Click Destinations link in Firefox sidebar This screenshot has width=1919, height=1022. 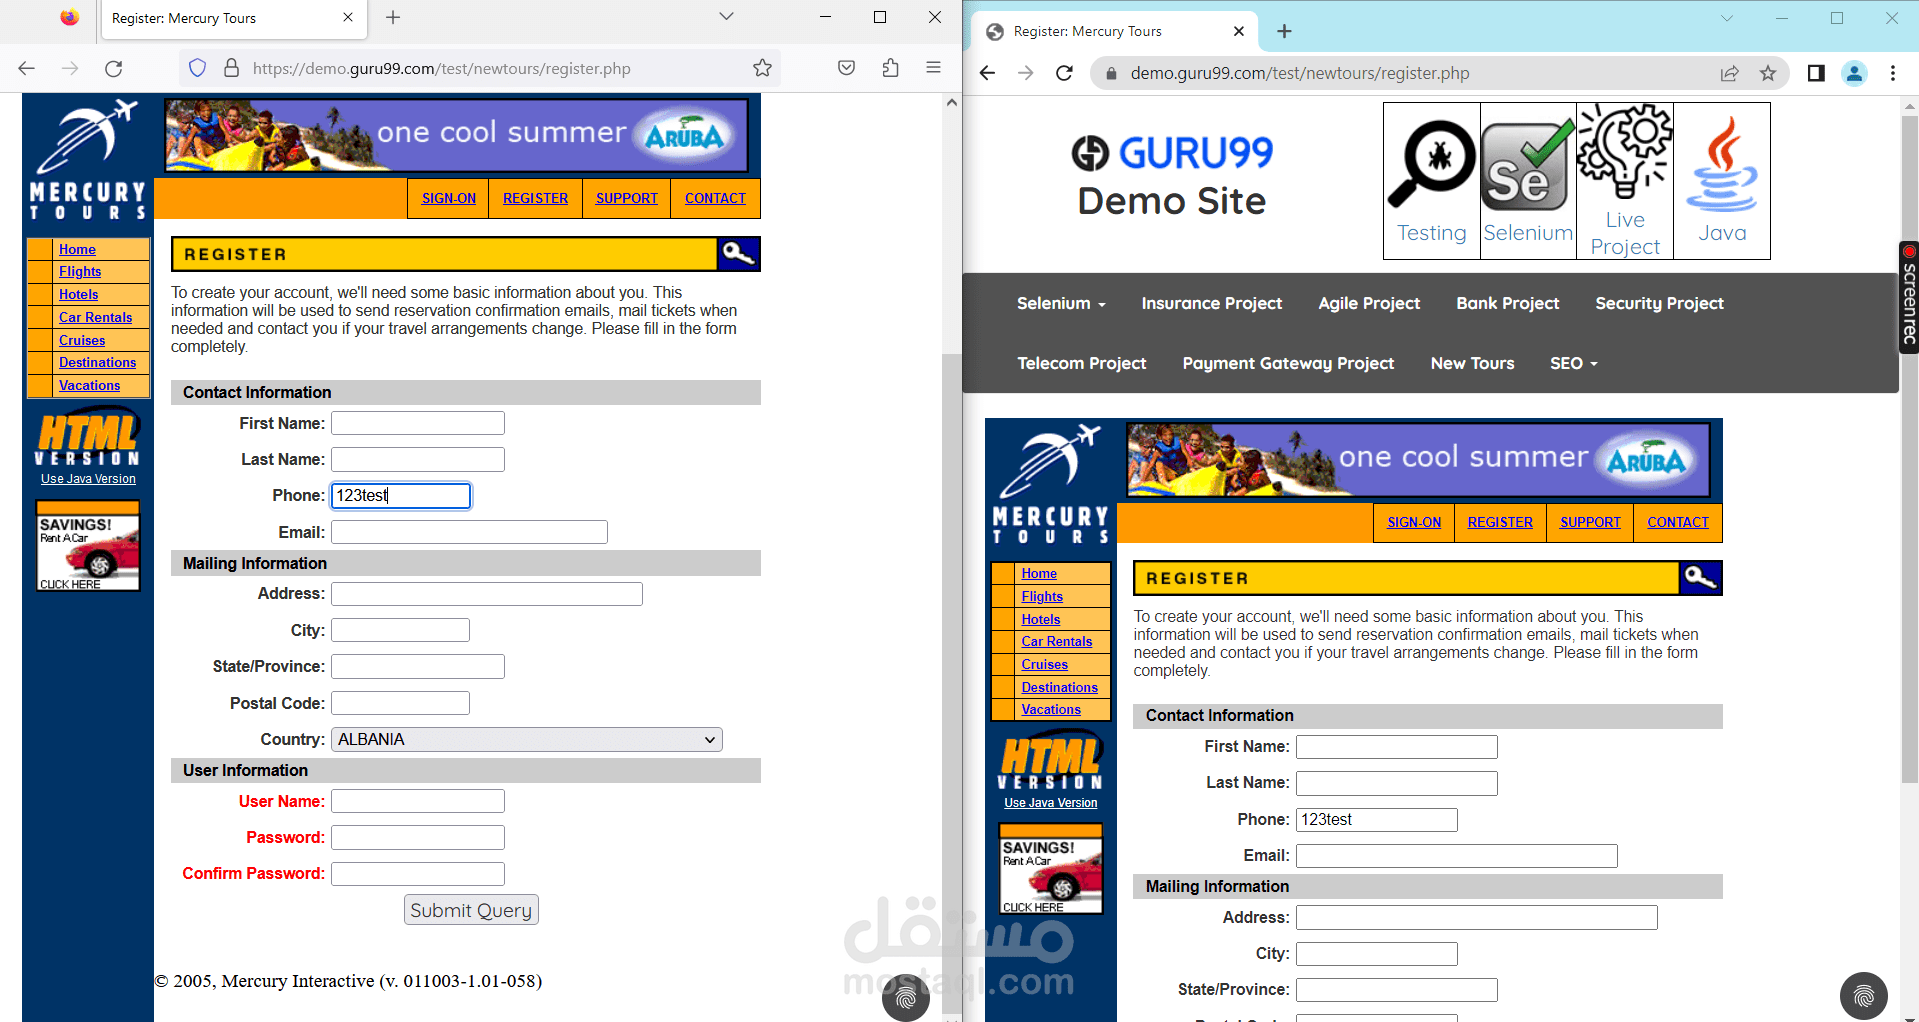click(97, 362)
